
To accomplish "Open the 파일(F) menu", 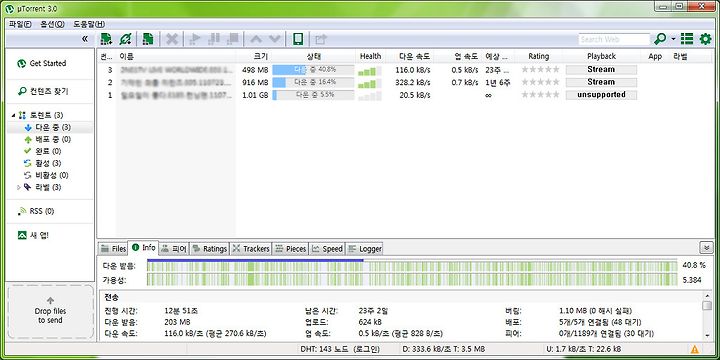I will 20,24.
